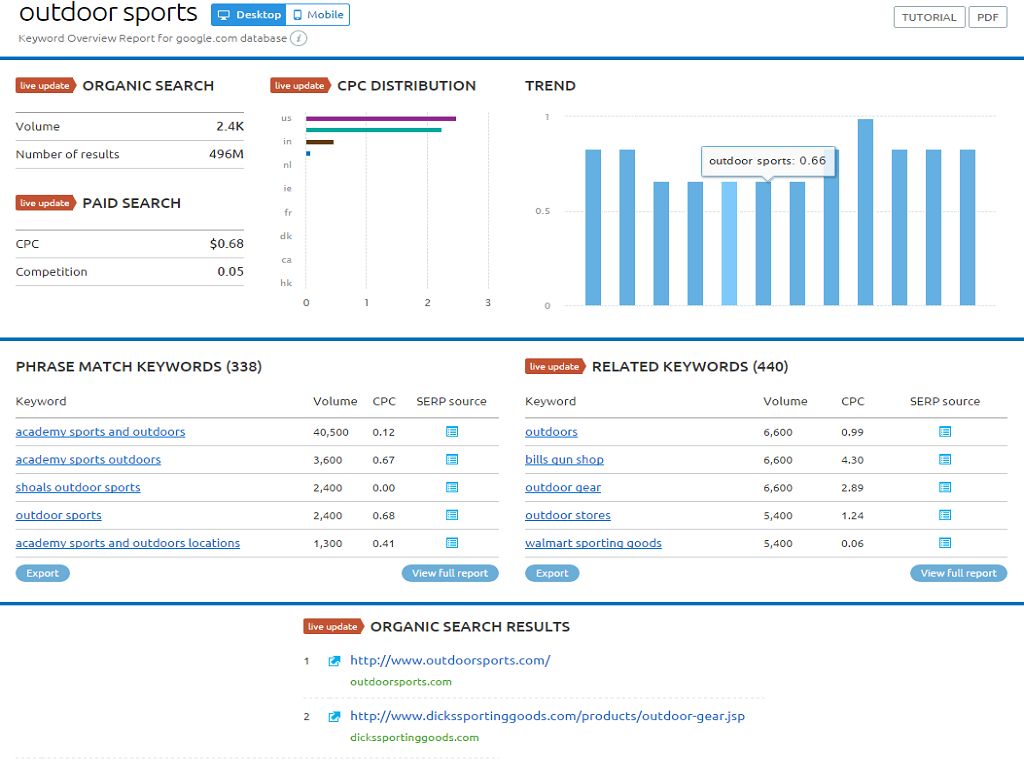Open SERP source icon for outdoor gear

pyautogui.click(x=945, y=488)
